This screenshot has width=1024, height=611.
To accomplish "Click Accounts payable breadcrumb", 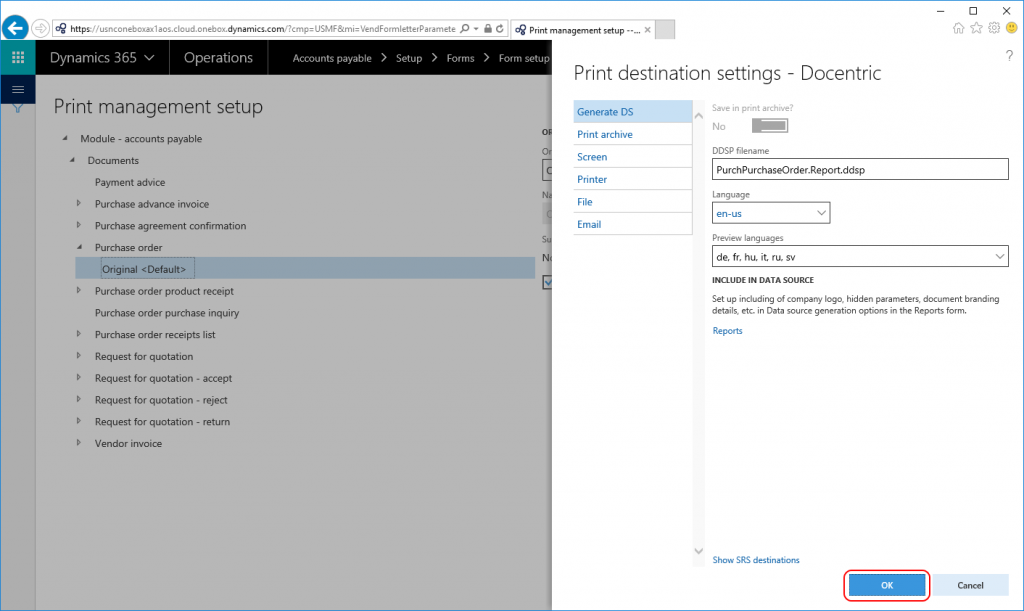I will tap(332, 58).
